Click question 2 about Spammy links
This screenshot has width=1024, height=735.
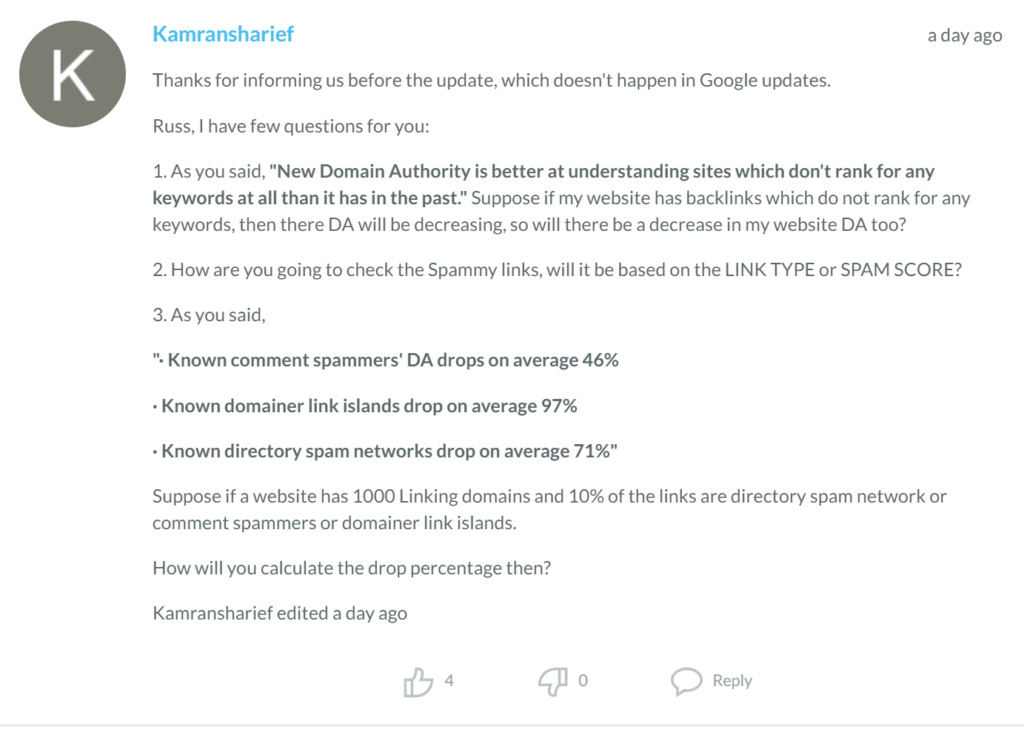tap(557, 270)
